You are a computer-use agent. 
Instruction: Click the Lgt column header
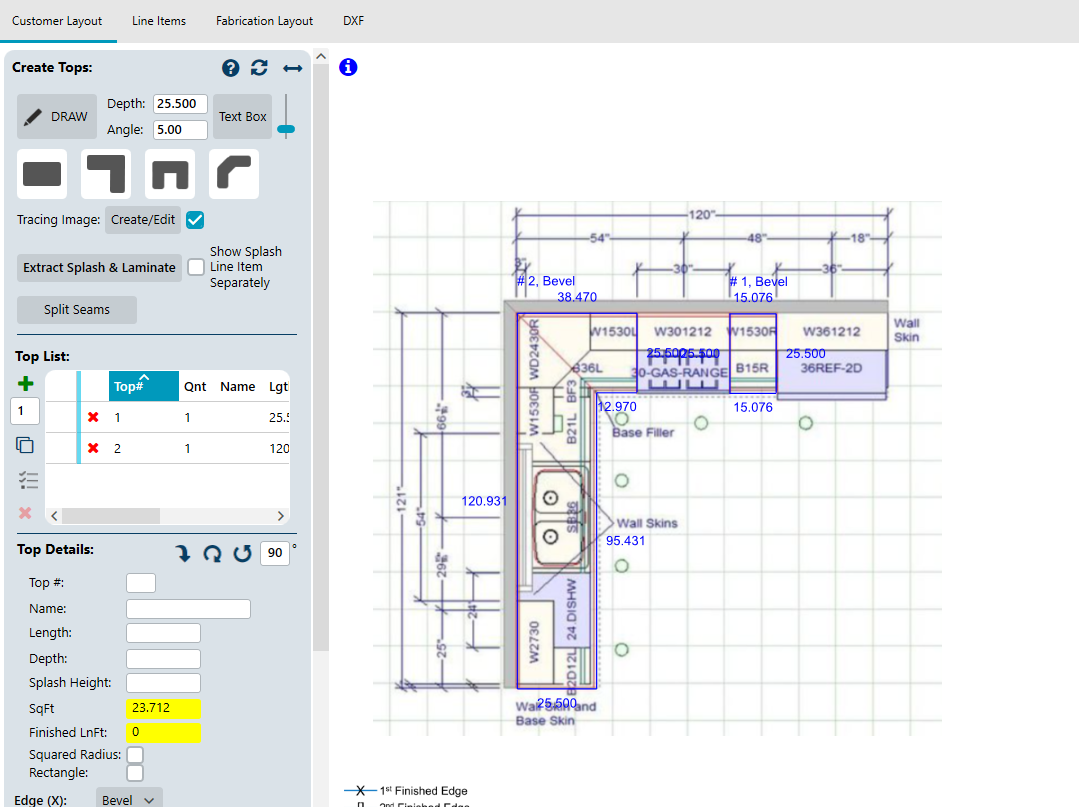278,387
